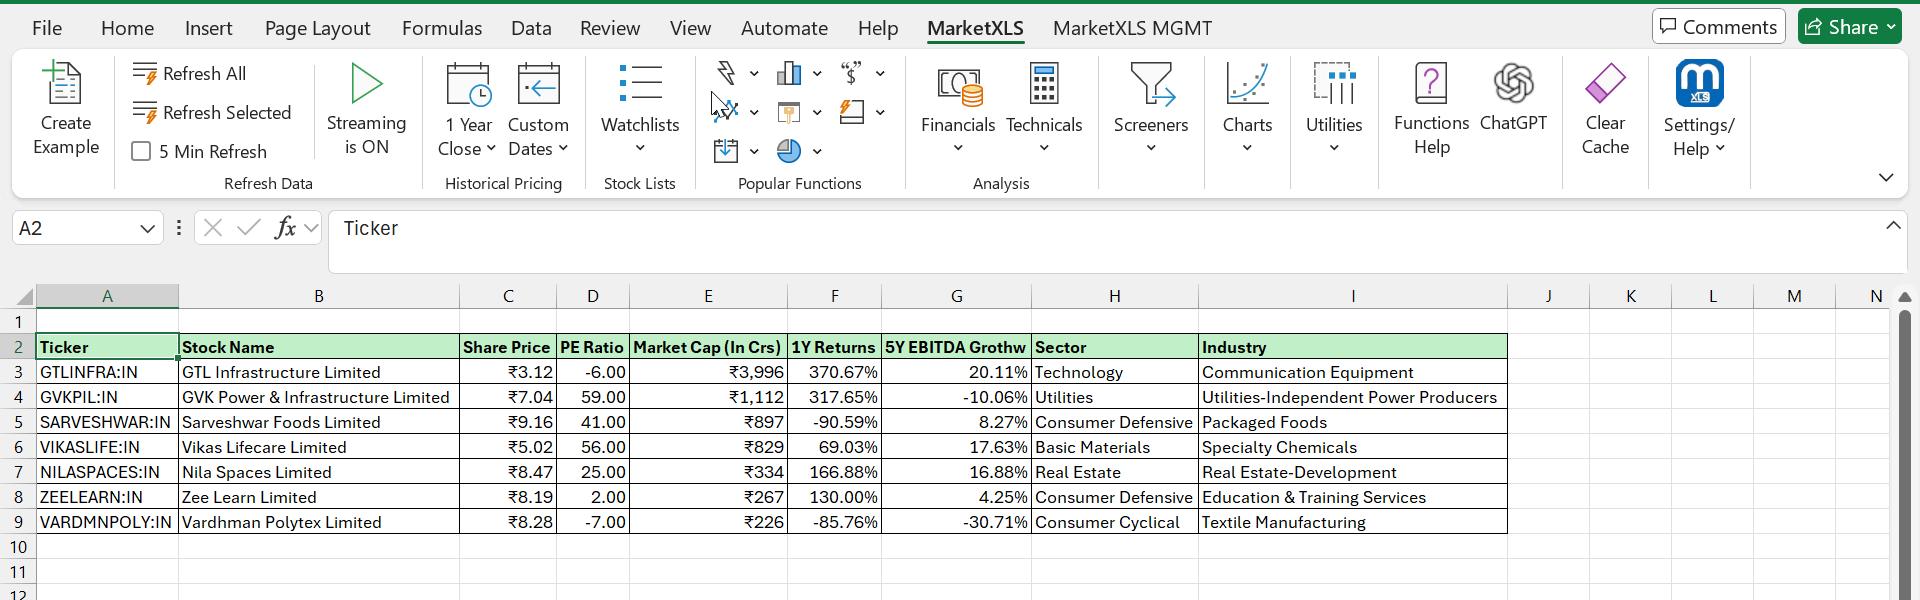Click the formula Cancel X icon

212,228
